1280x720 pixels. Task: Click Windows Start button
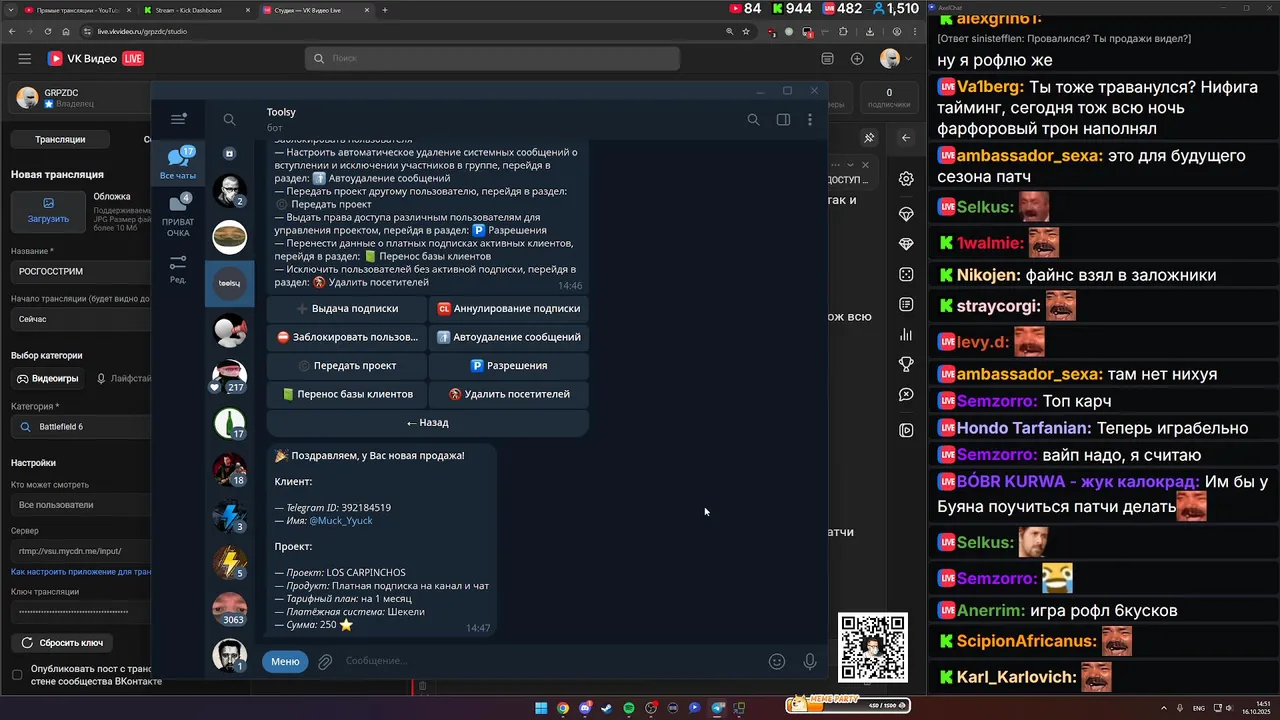541,708
